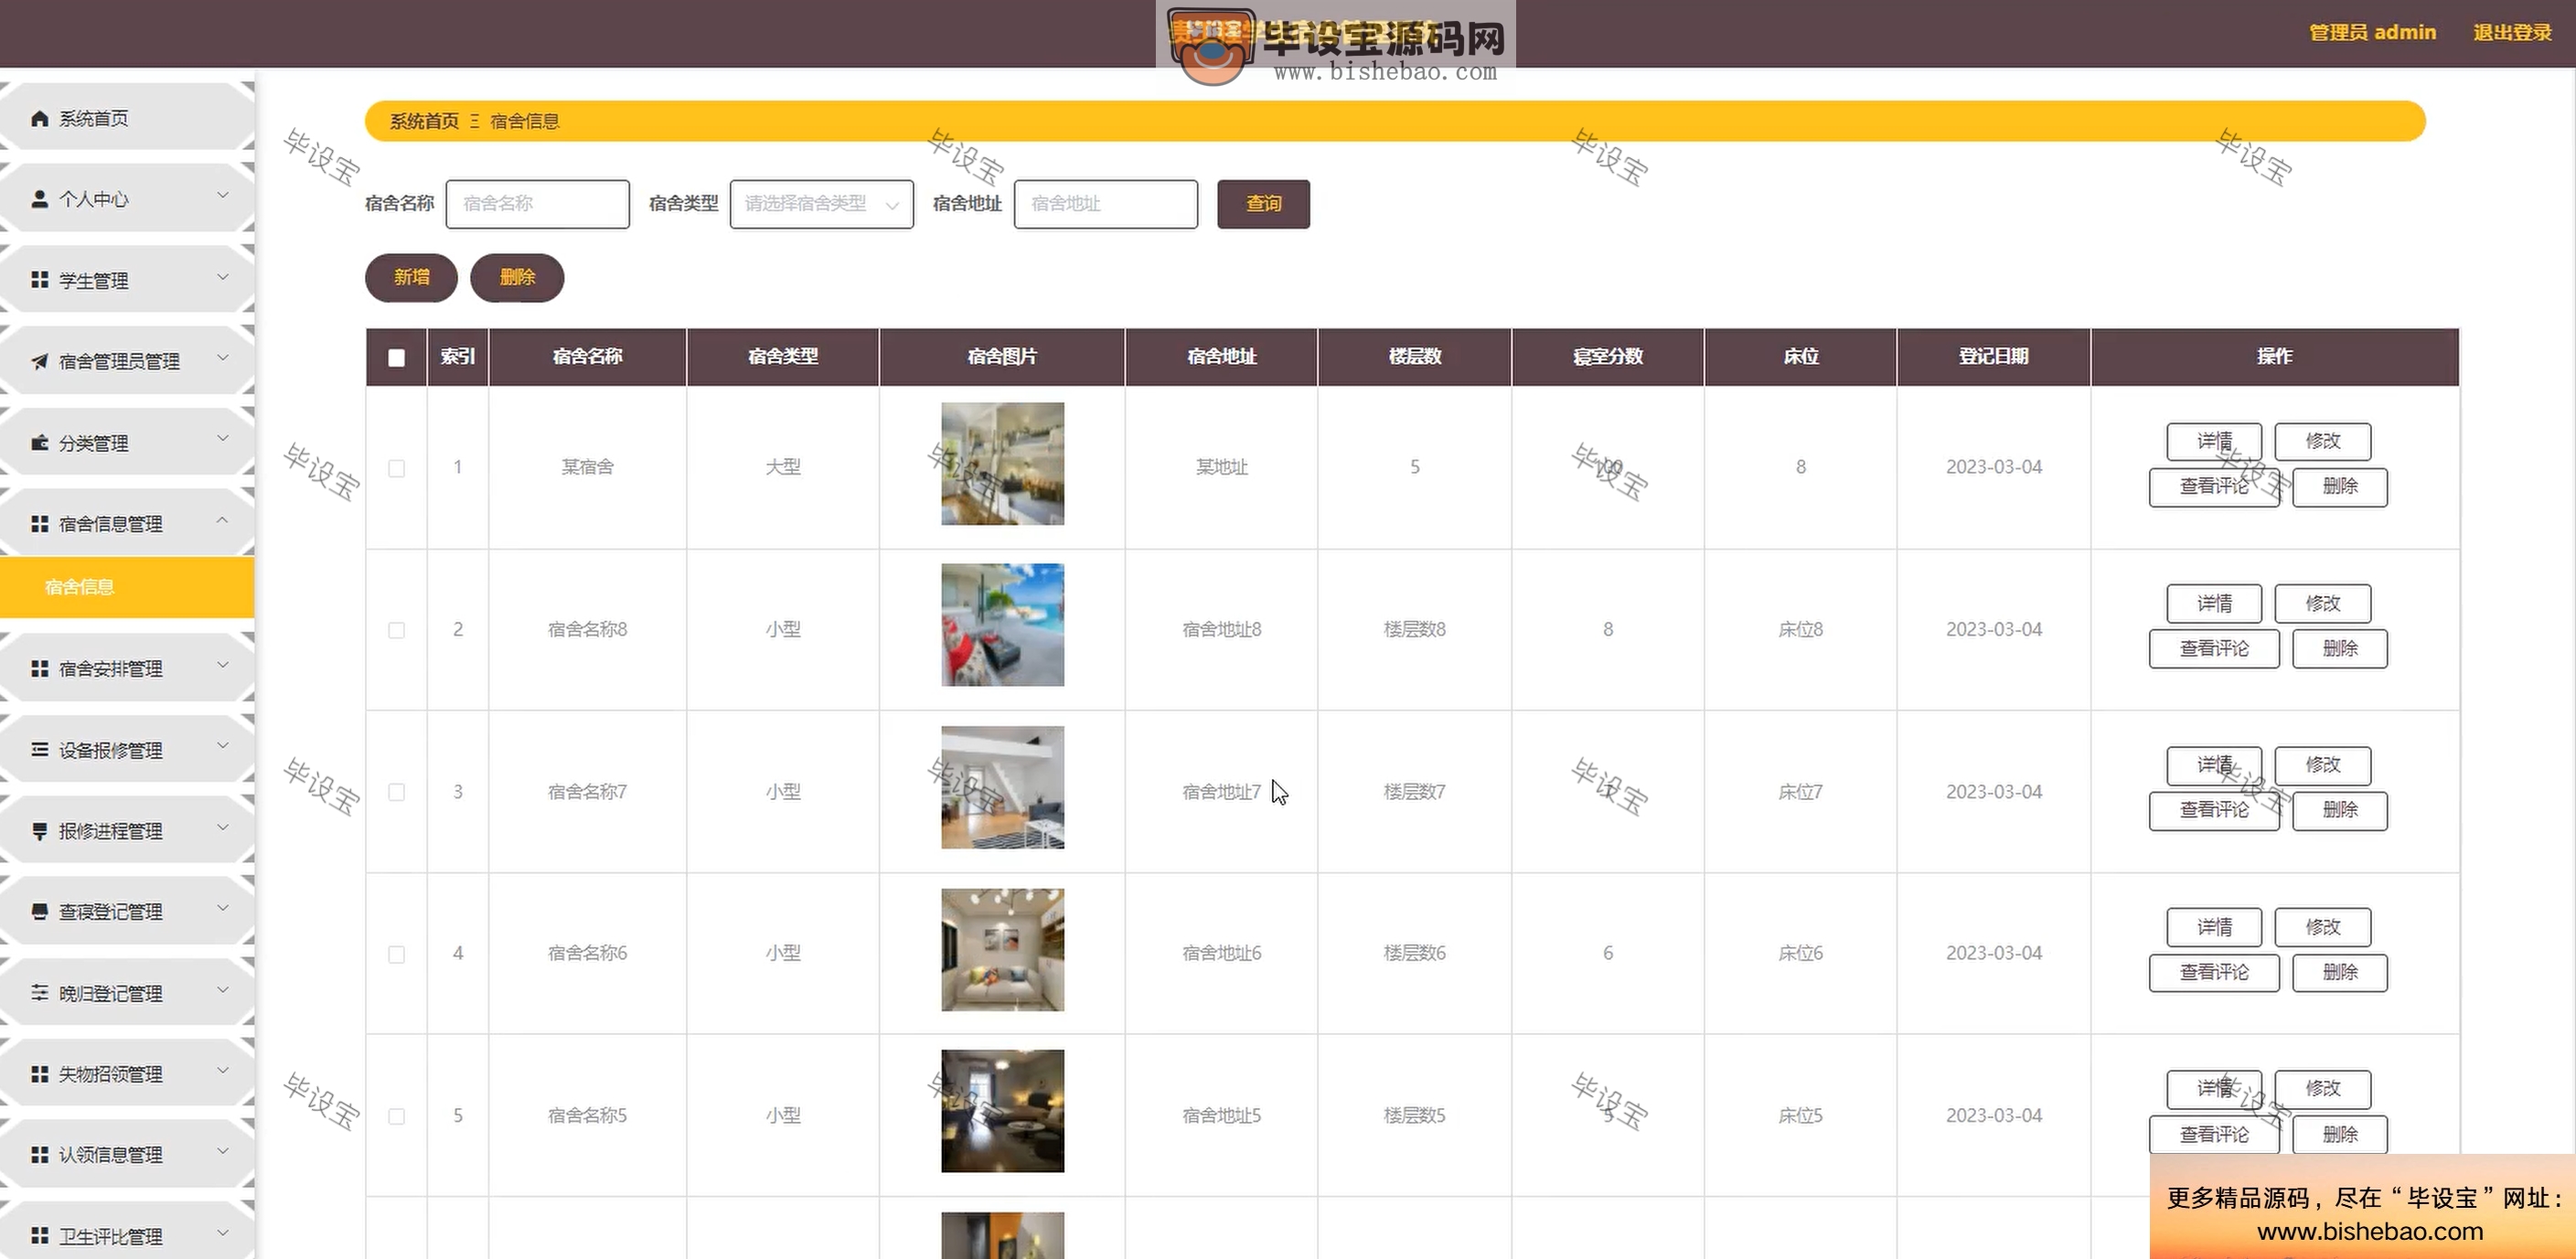Viewport: 2576px width, 1259px height.
Task: Click 床位7 cell in the table
Action: (x=1800, y=792)
